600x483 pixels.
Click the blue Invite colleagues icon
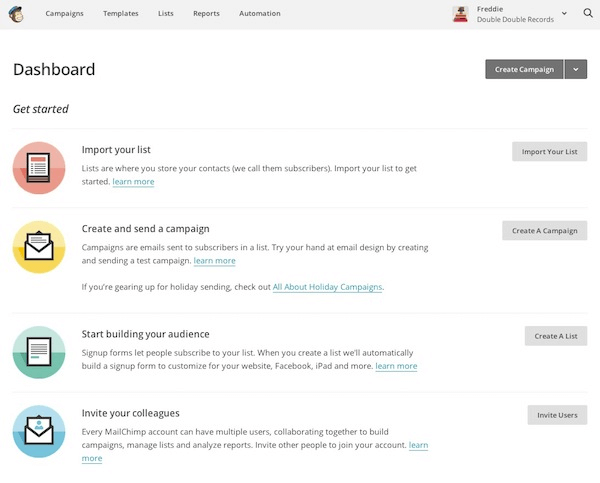click(x=39, y=431)
